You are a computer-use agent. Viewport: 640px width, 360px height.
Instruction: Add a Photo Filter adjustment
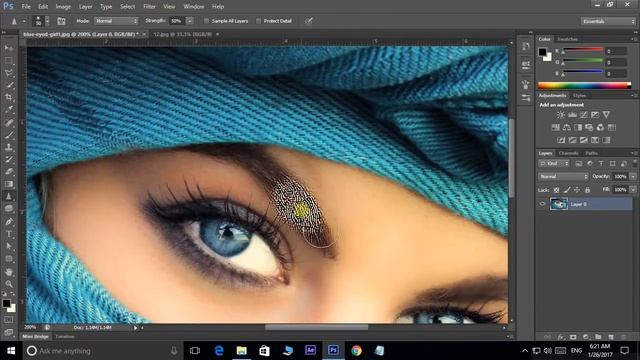pyautogui.click(x=589, y=128)
